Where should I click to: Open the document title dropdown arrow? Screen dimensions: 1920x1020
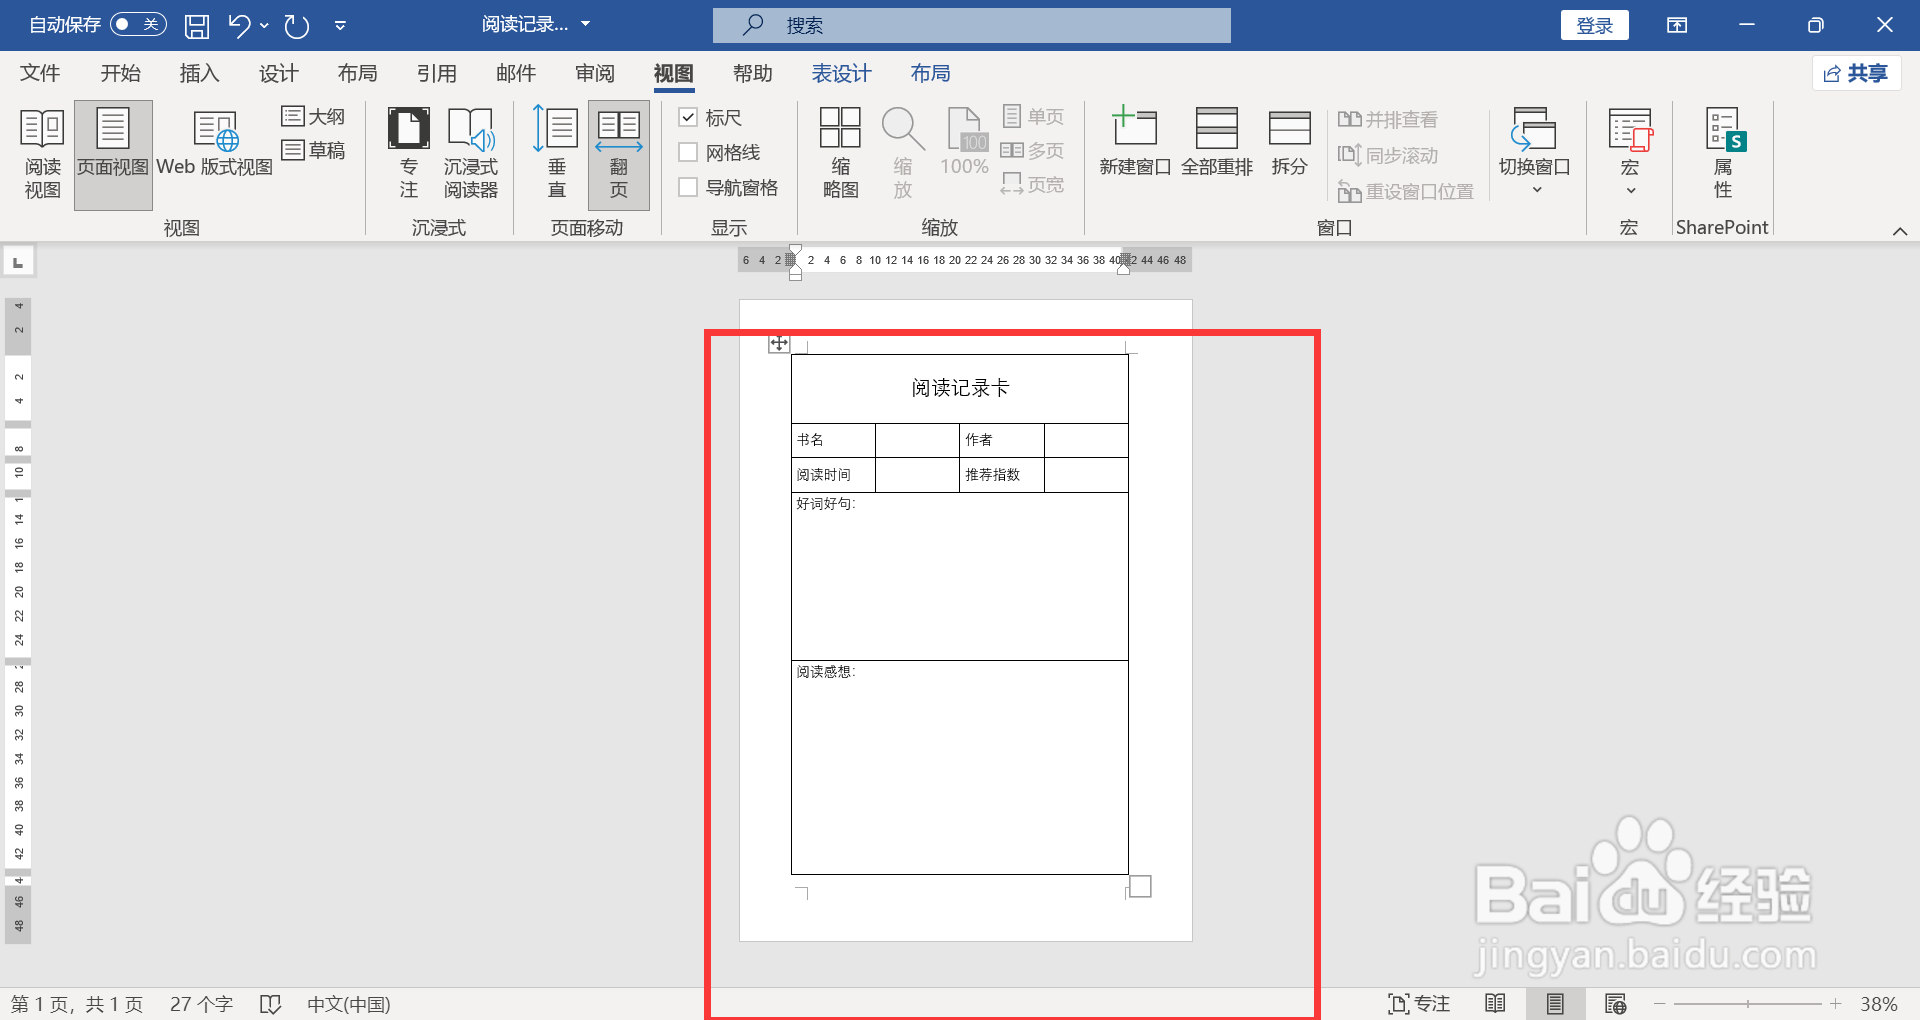(x=585, y=25)
